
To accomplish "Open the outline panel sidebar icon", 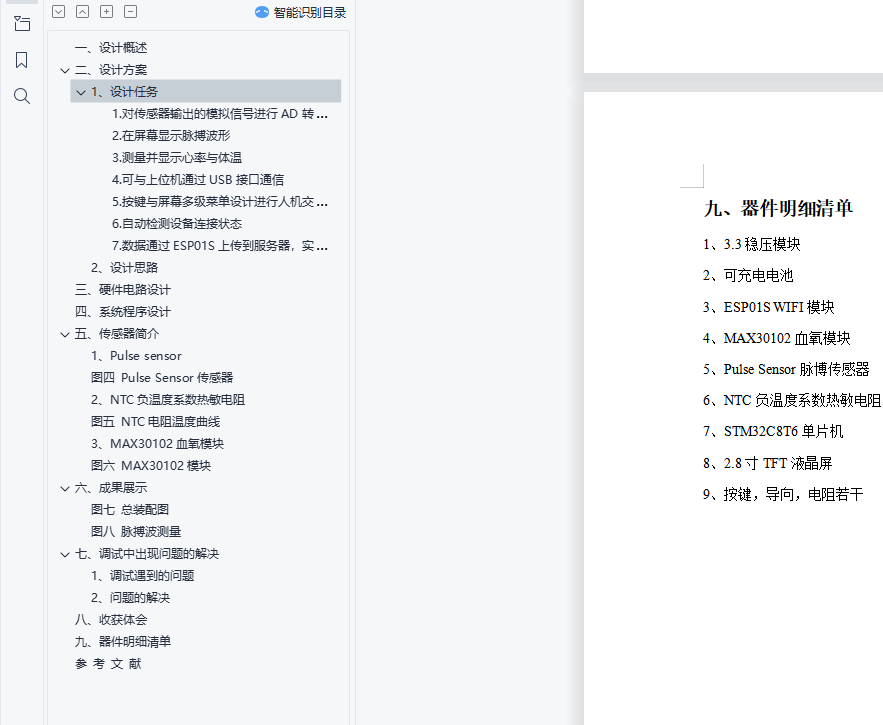I will tap(21, 24).
